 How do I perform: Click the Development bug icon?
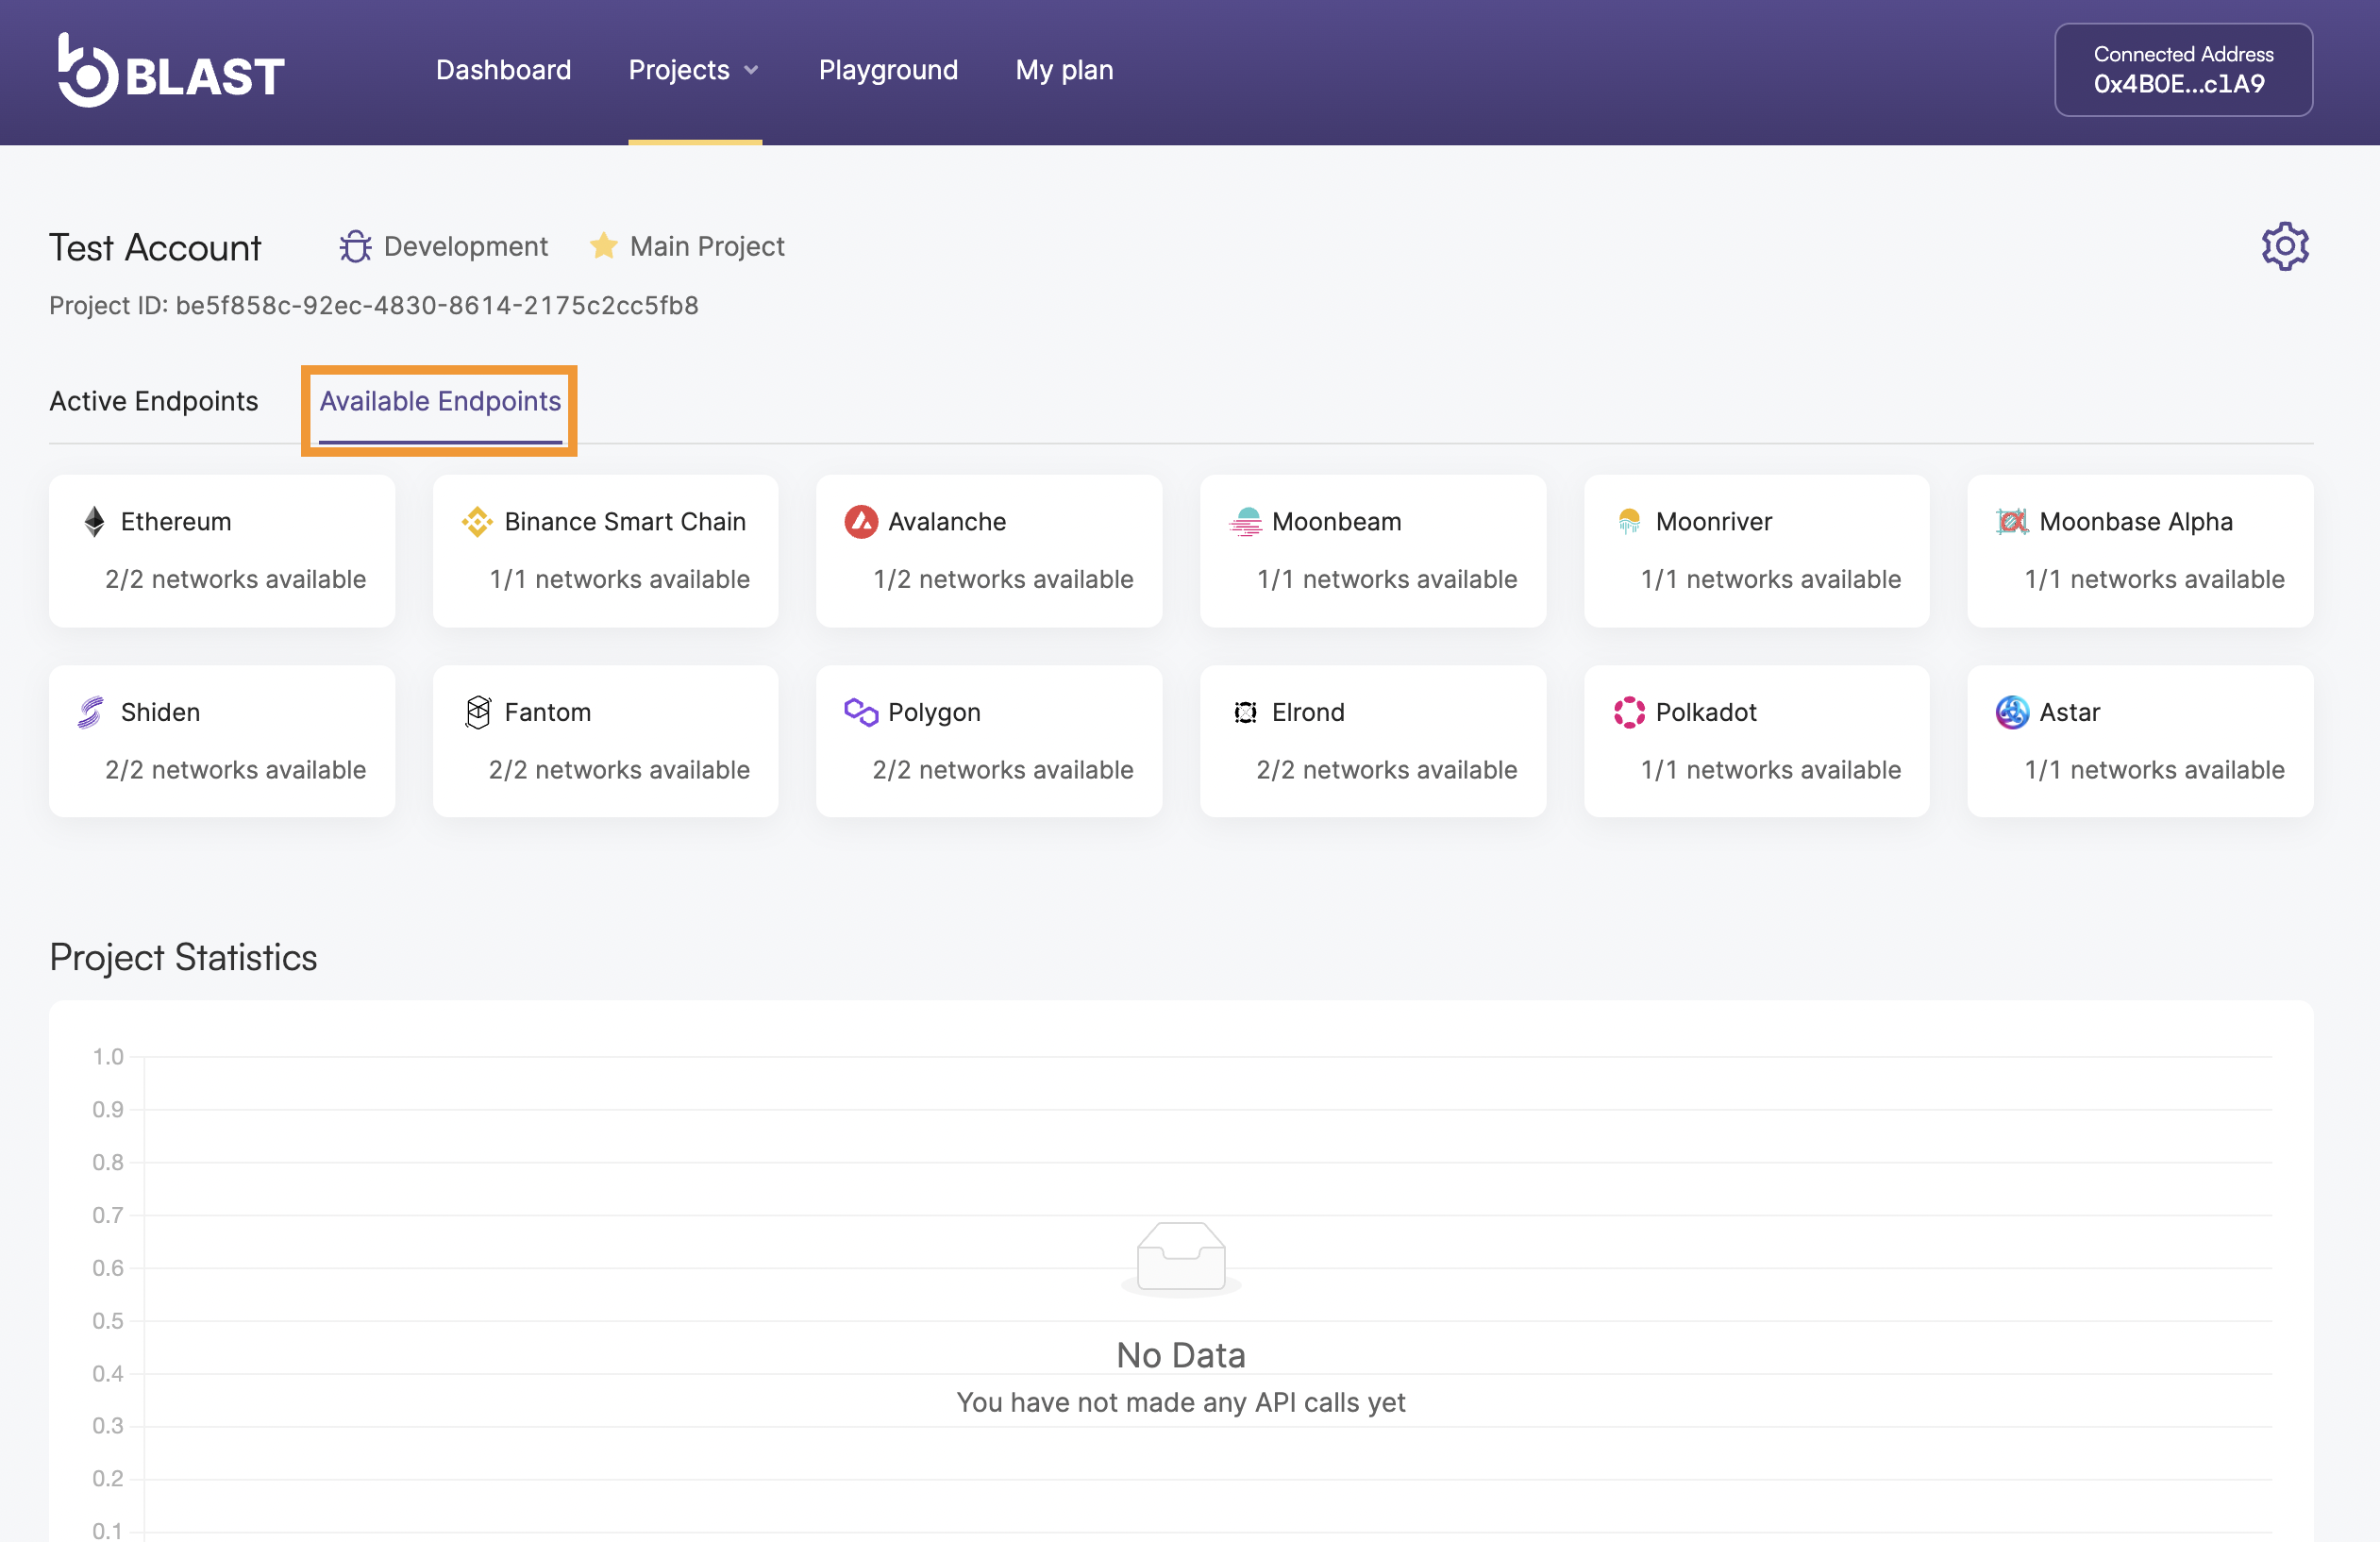click(x=355, y=246)
